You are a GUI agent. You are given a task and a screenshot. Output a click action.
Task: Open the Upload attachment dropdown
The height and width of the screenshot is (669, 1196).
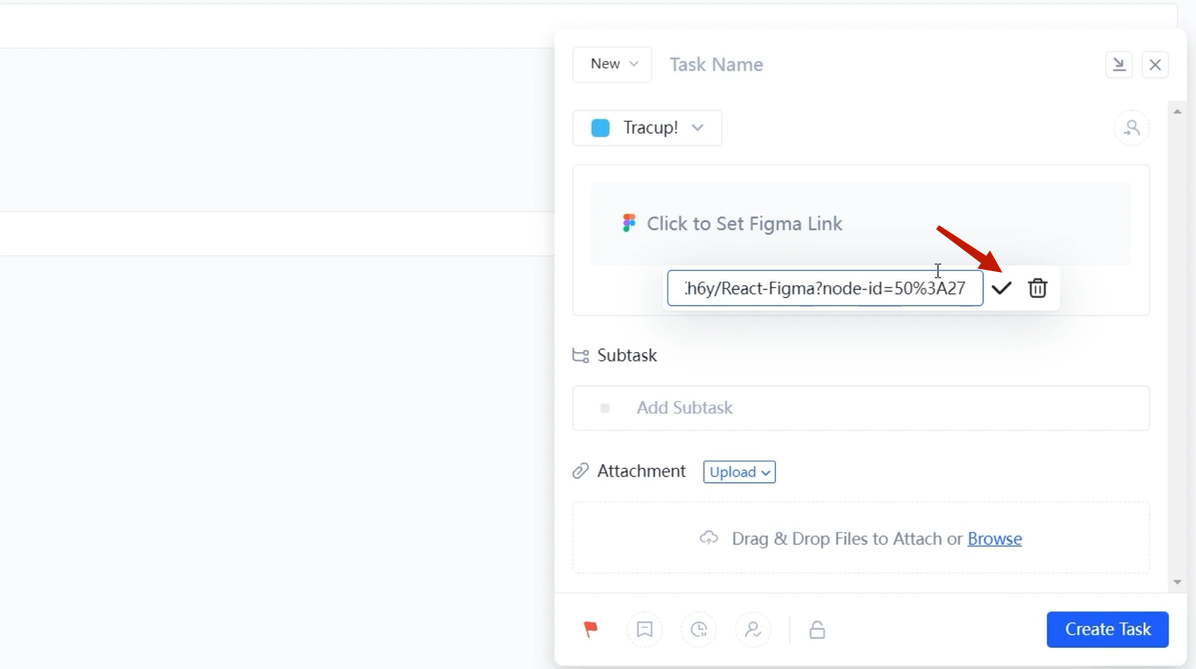[739, 472]
